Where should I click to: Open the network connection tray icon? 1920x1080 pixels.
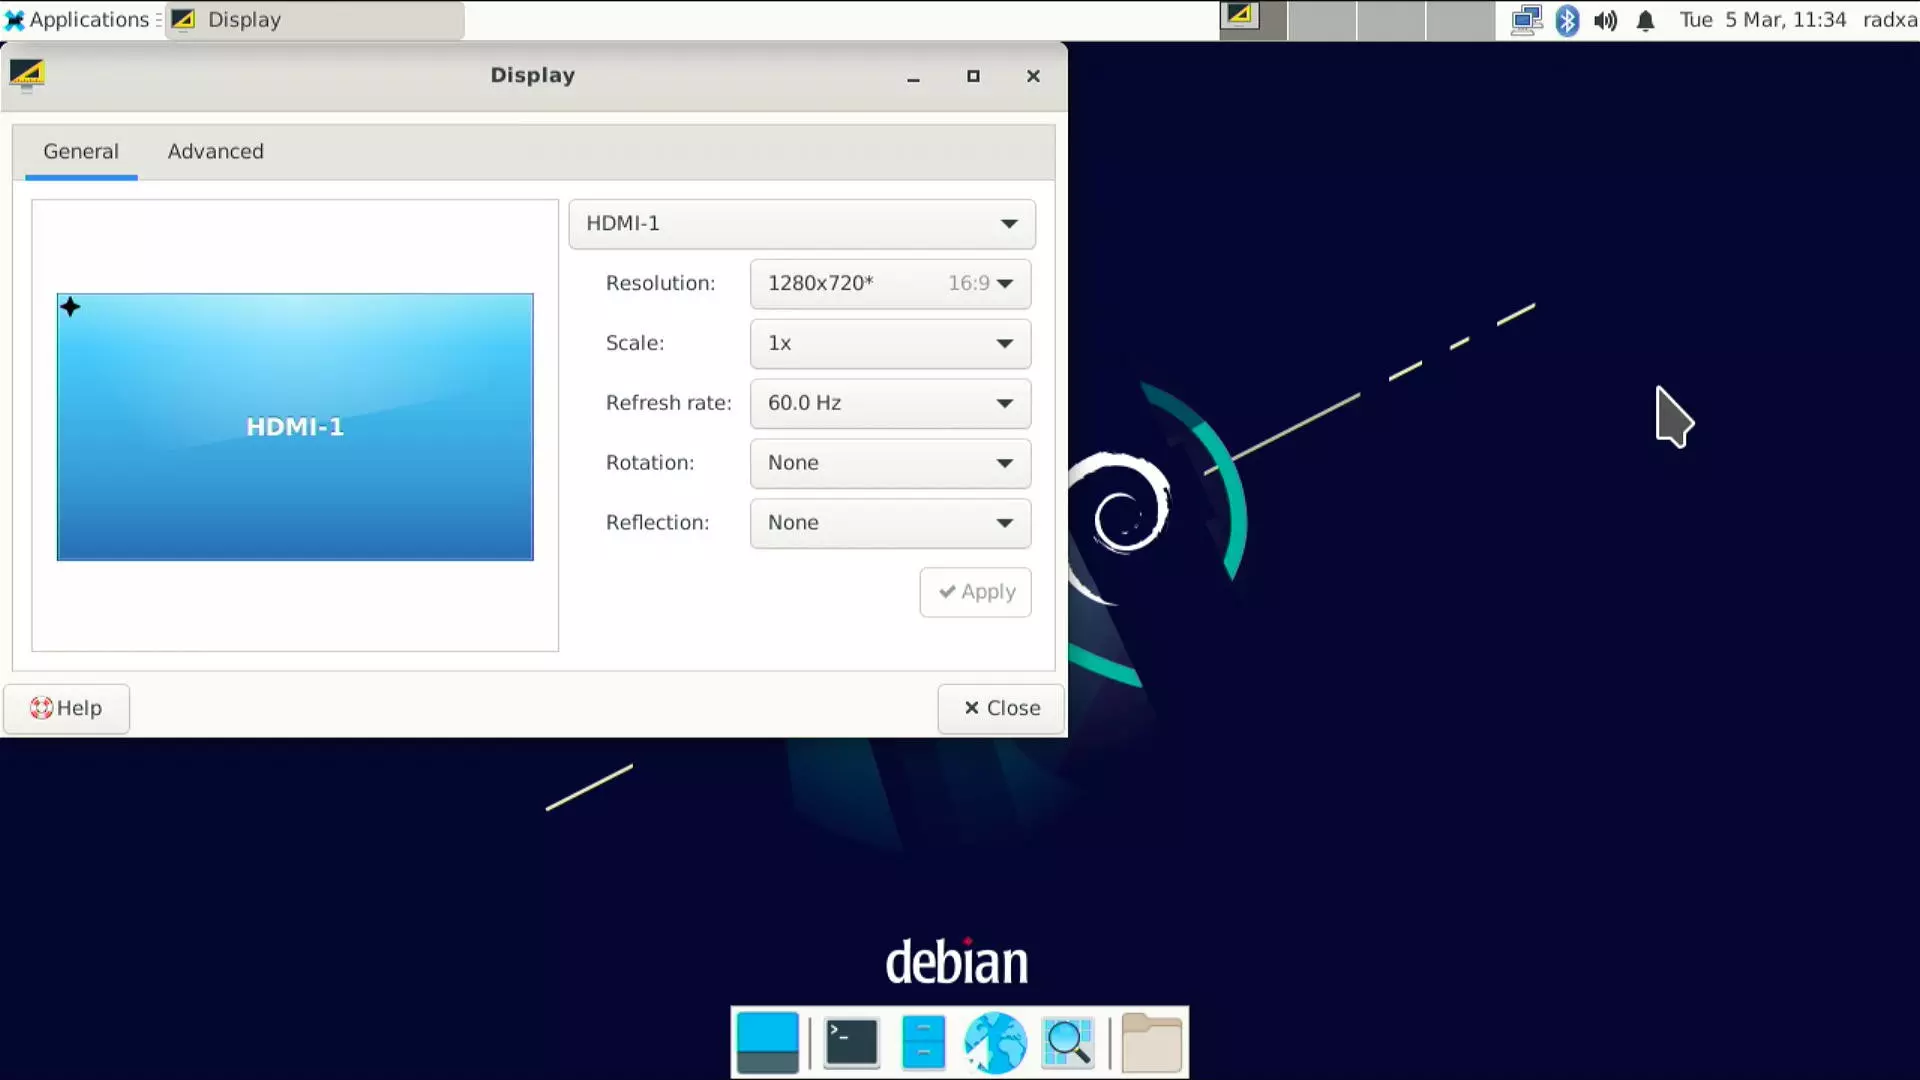pos(1527,20)
